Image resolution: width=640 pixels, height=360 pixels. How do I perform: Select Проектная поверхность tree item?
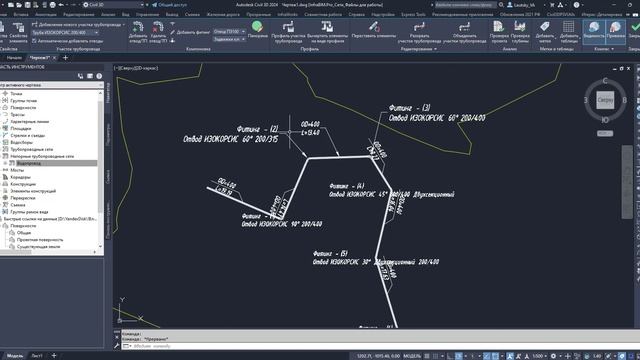pyautogui.click(x=40, y=240)
